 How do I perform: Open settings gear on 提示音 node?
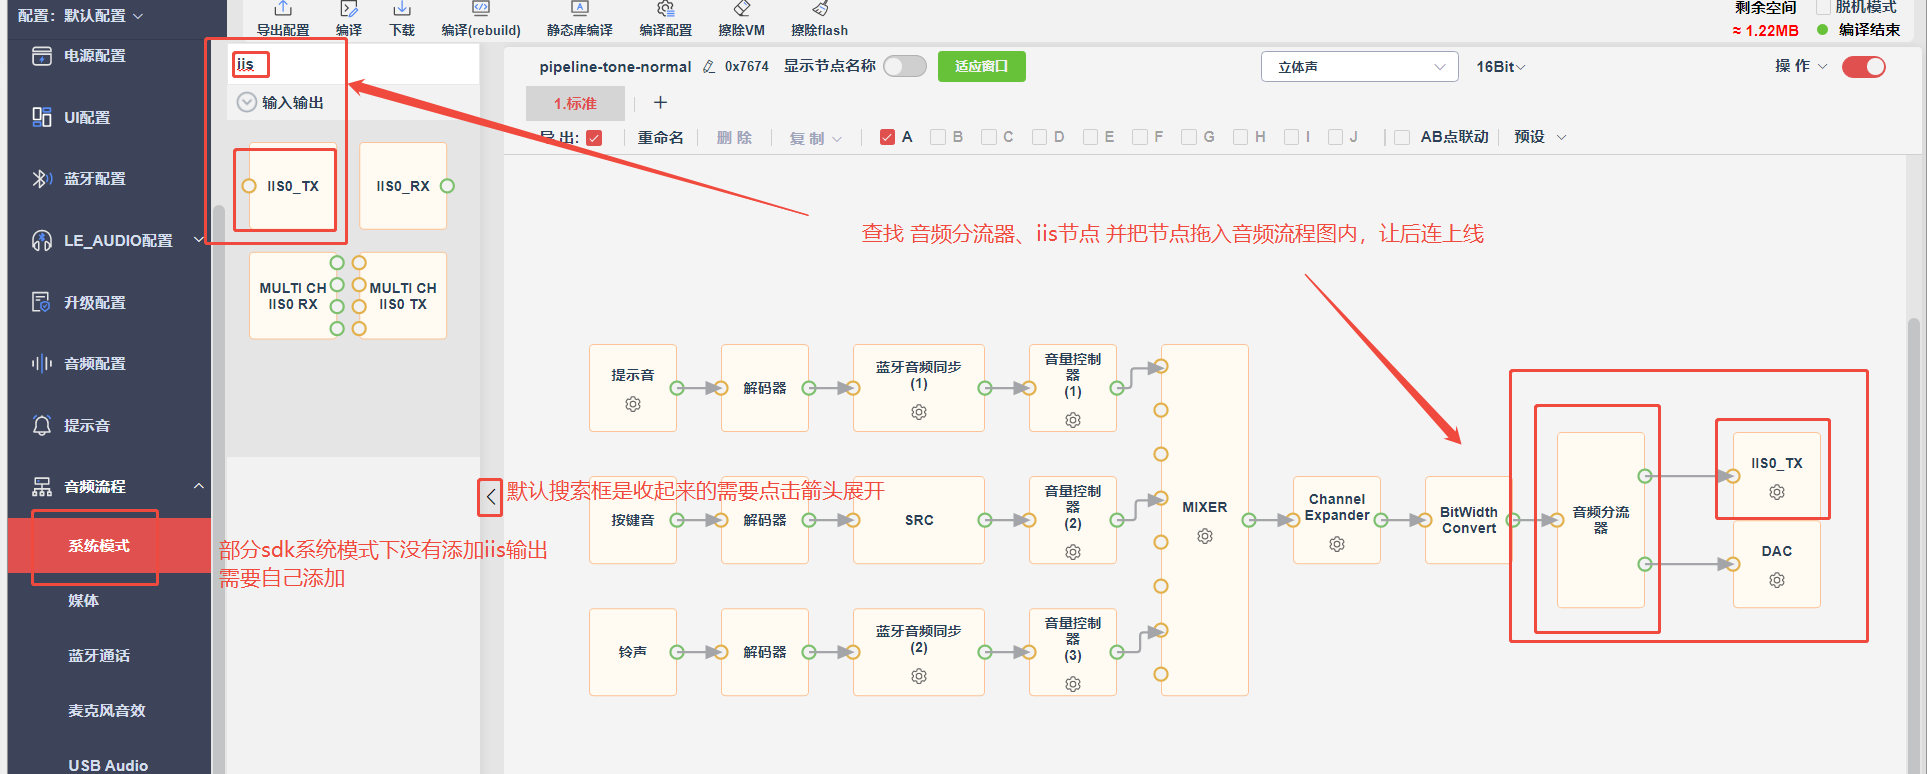click(633, 404)
